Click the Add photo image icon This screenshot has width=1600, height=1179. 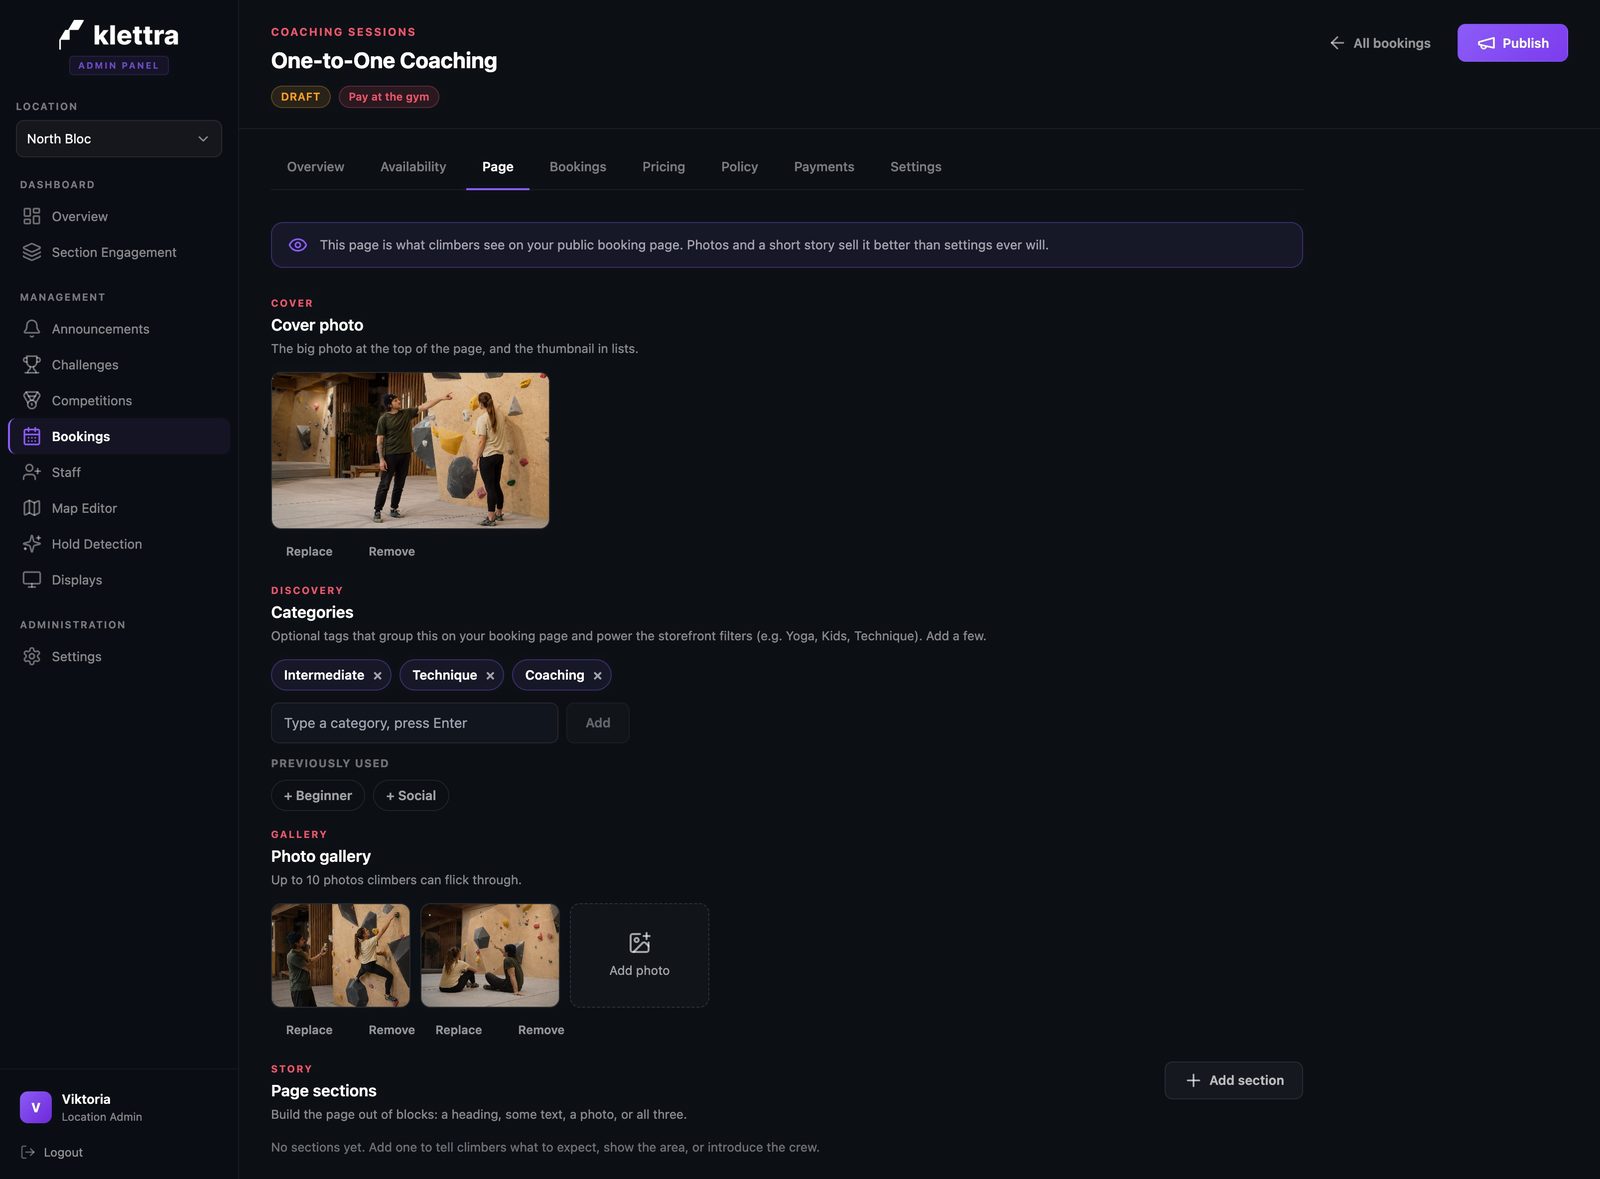coord(640,943)
